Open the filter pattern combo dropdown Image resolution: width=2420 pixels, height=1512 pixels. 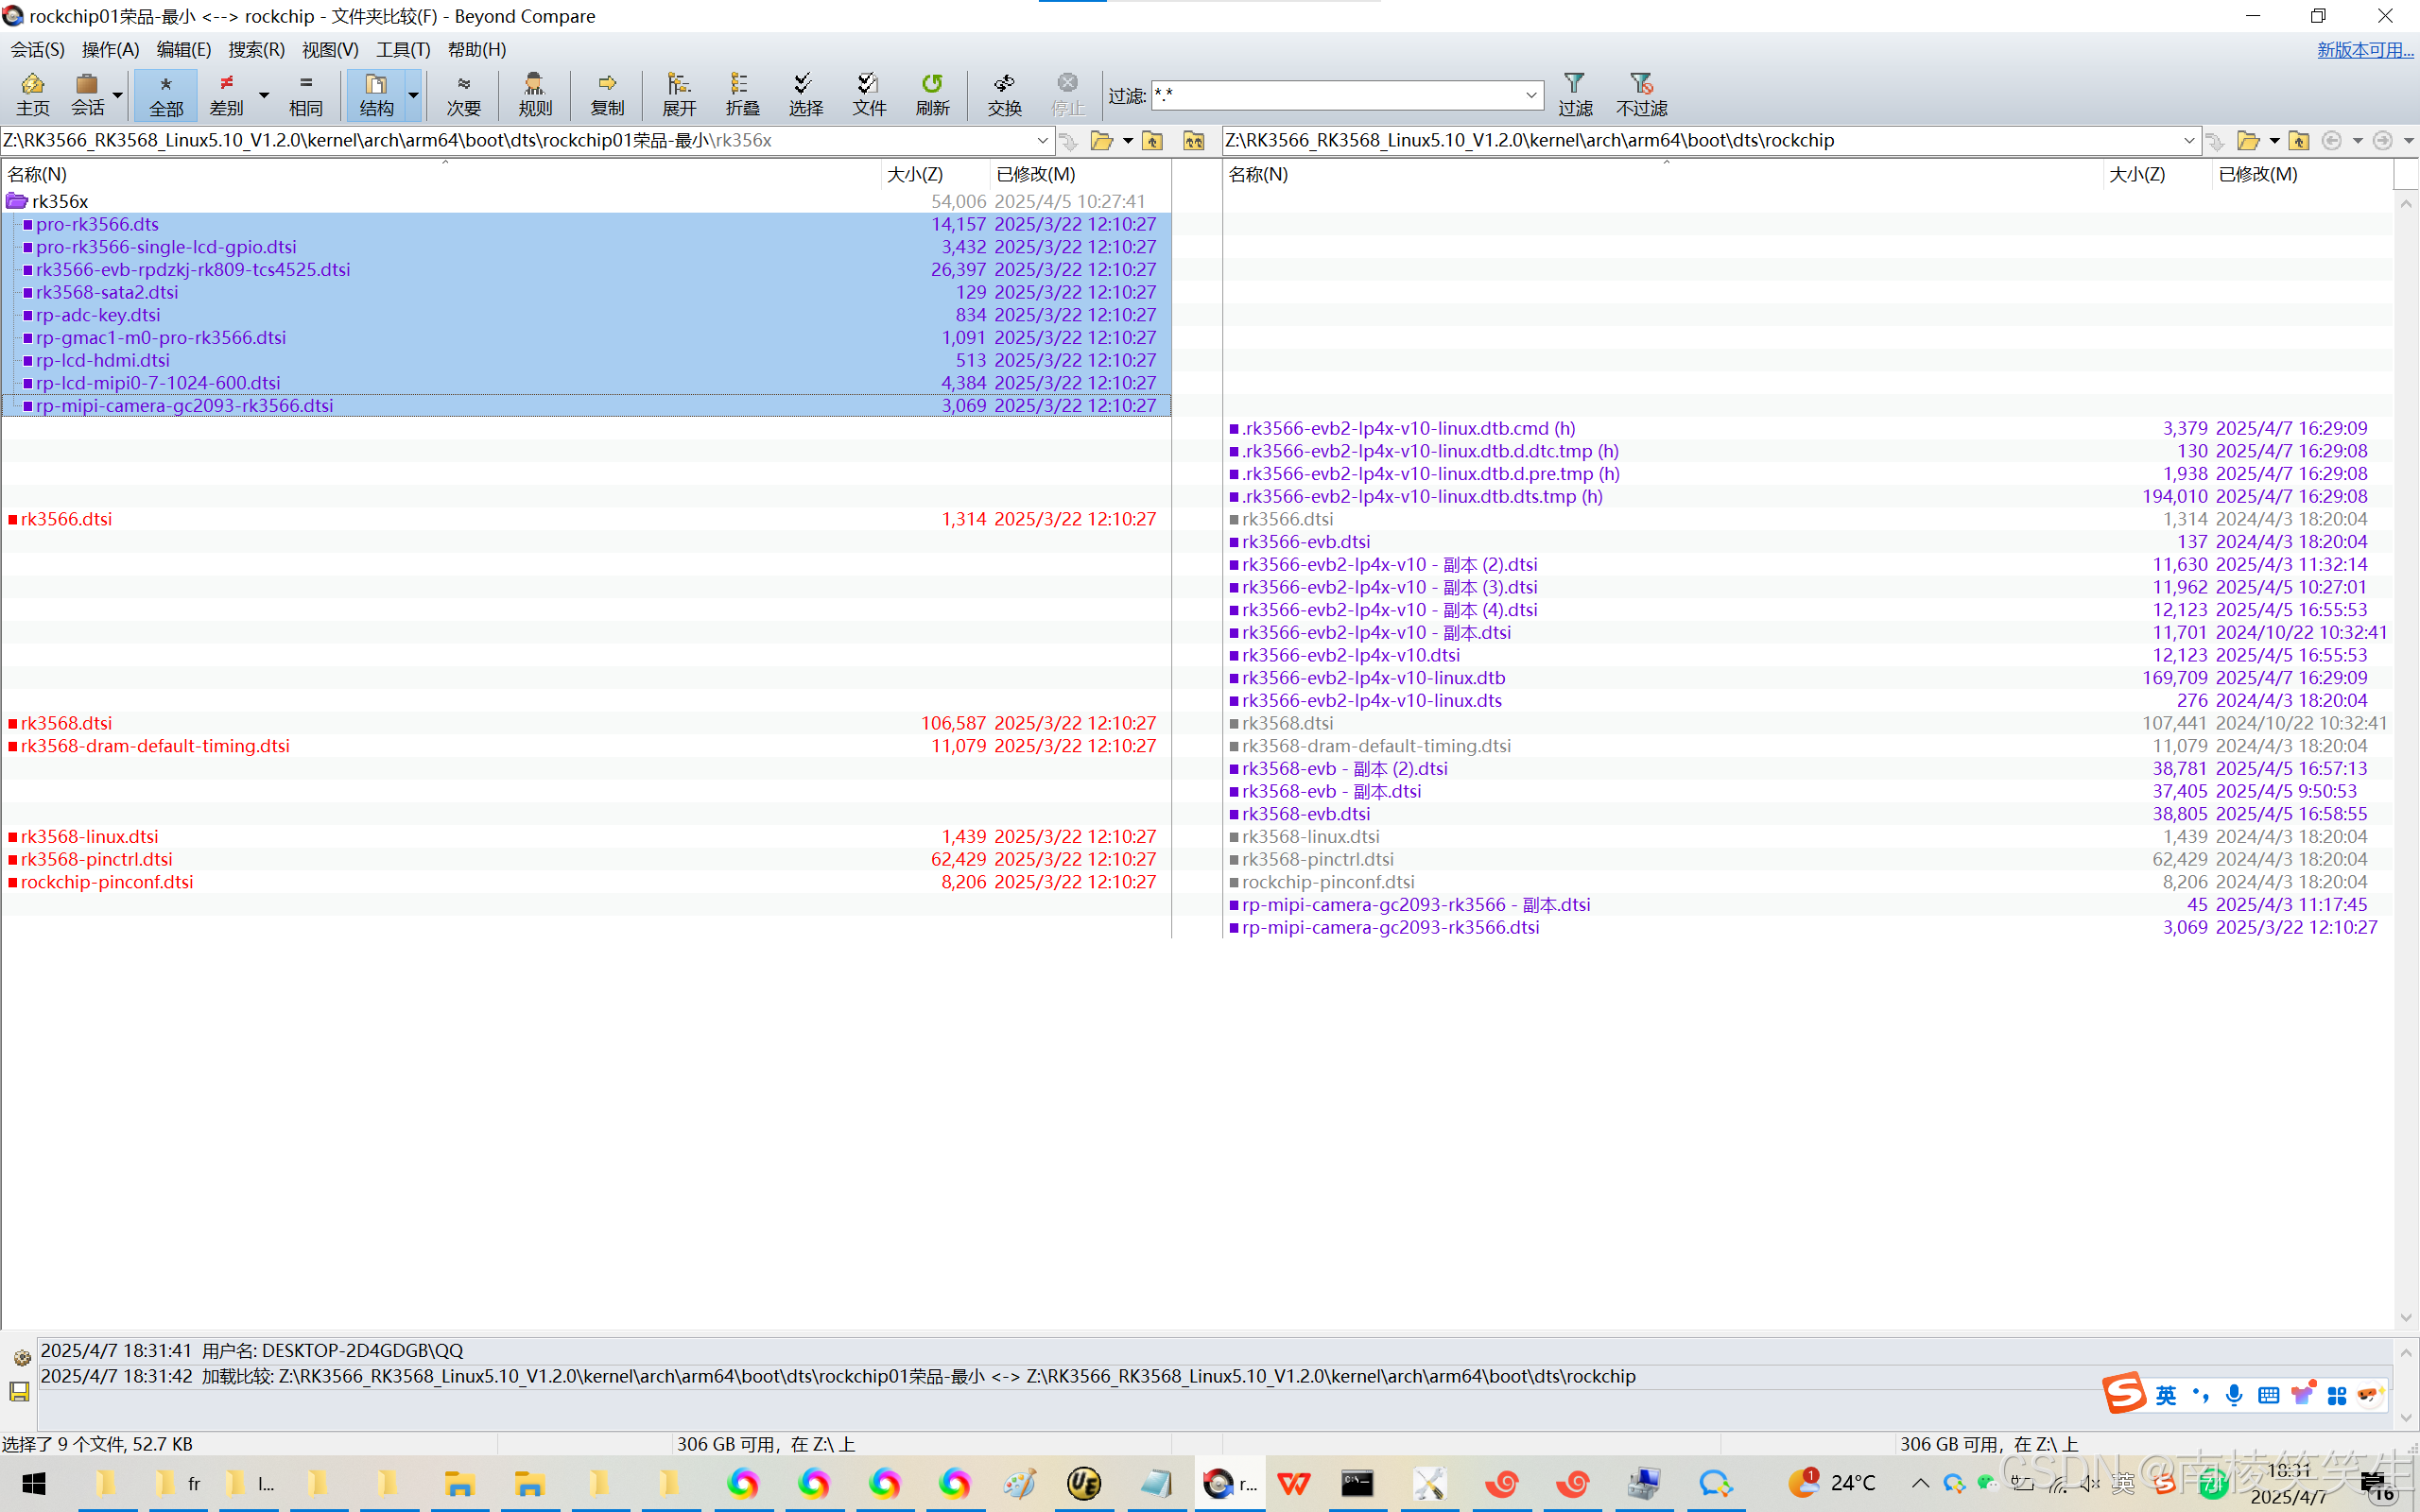tap(1530, 95)
